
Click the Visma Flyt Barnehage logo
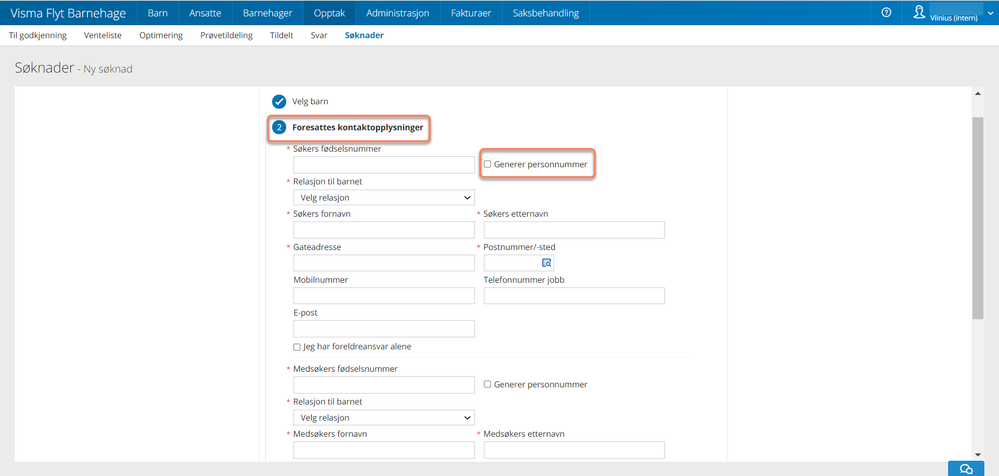(68, 13)
